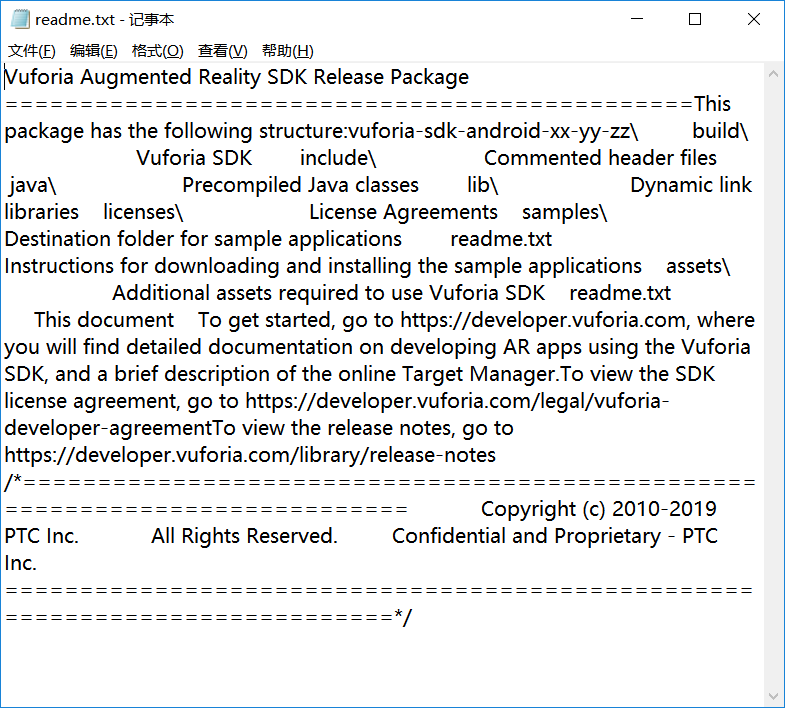
Task: Place cursor in 'Vuforia Augmented Reality SDK Release Package' title
Action: click(236, 77)
